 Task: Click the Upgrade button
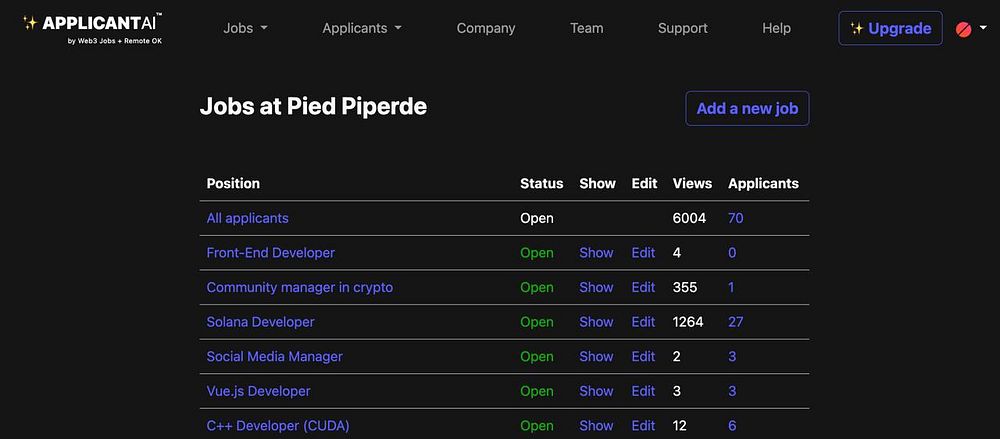point(890,28)
